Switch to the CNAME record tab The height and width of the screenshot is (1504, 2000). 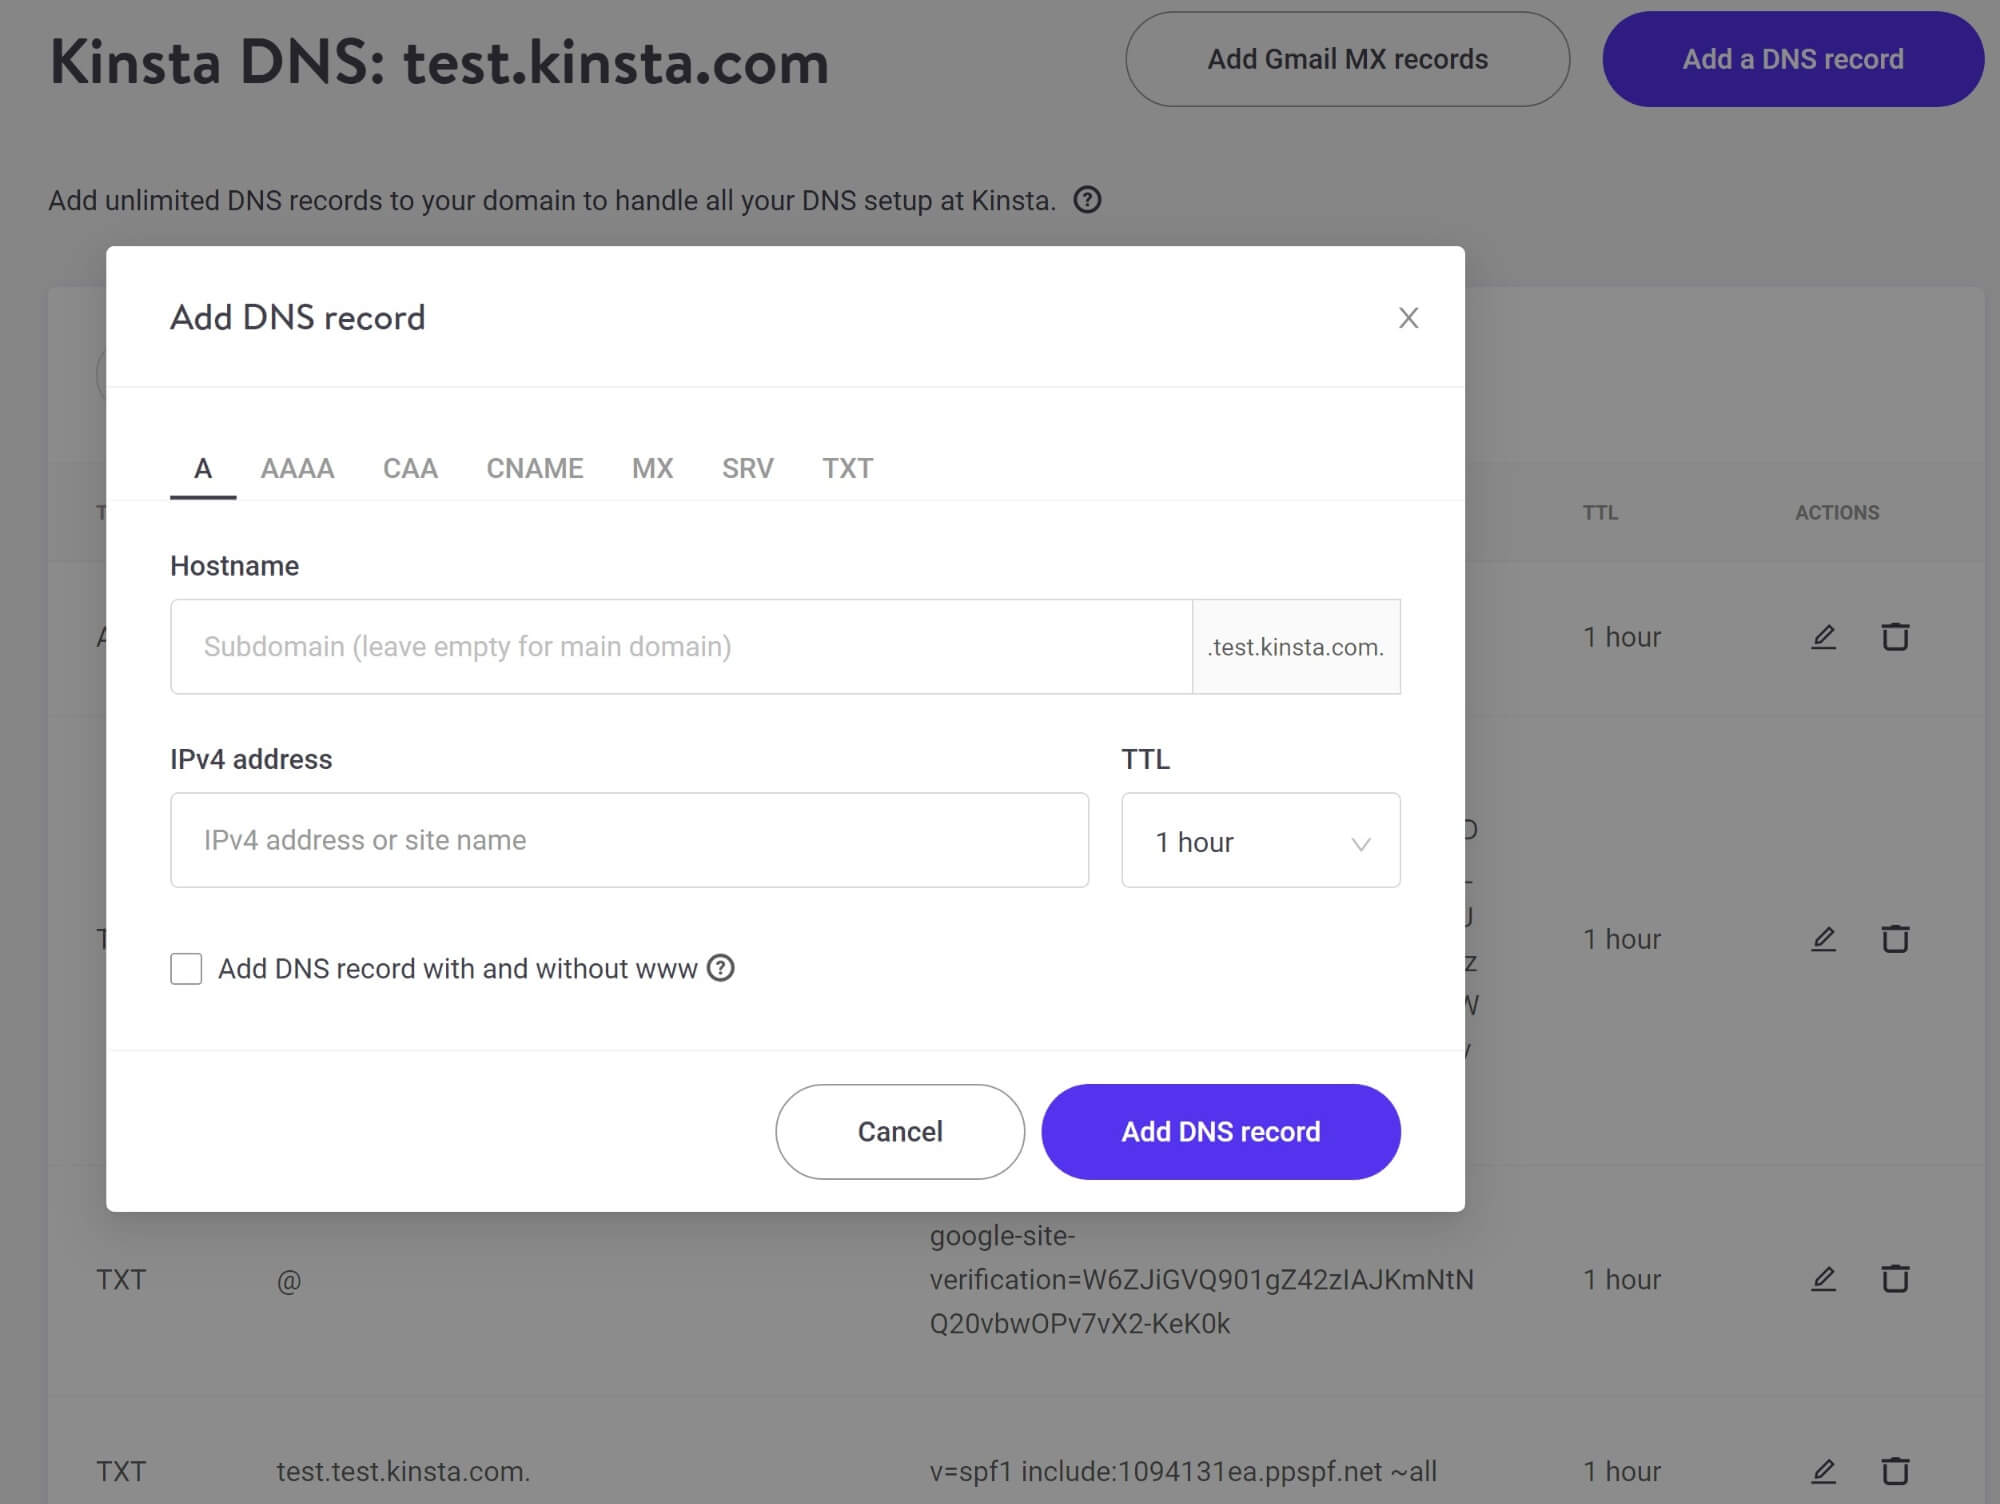tap(535, 468)
